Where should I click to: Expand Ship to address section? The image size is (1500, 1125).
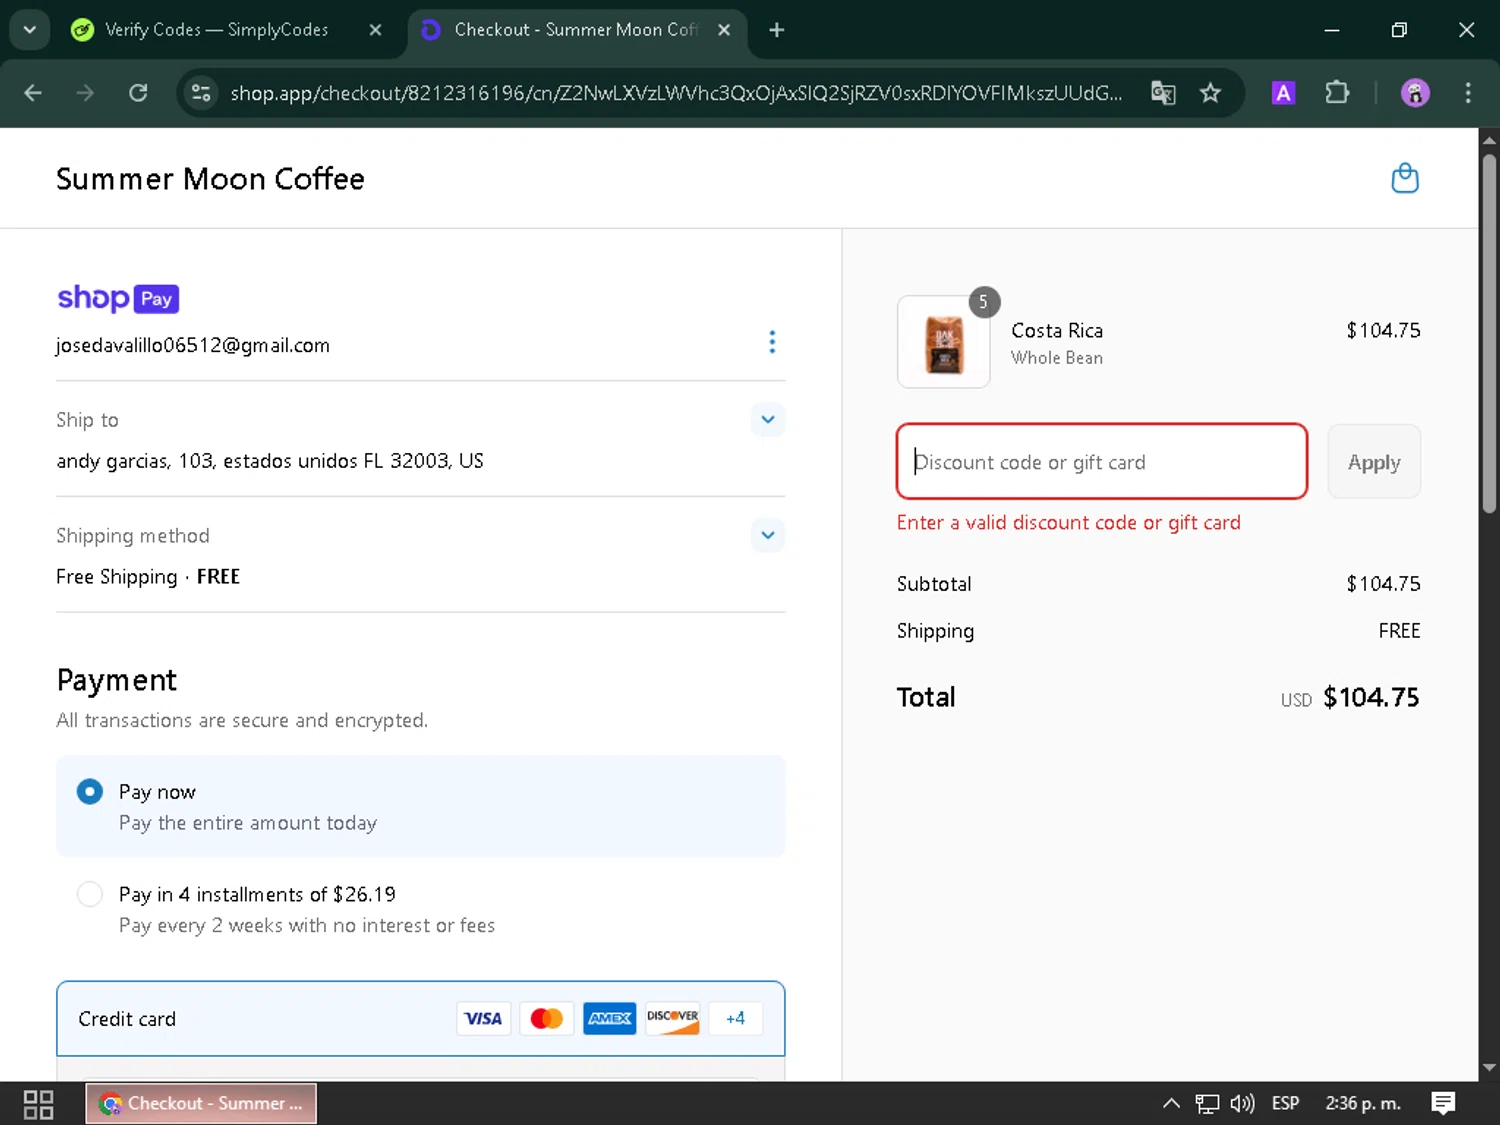coord(768,419)
